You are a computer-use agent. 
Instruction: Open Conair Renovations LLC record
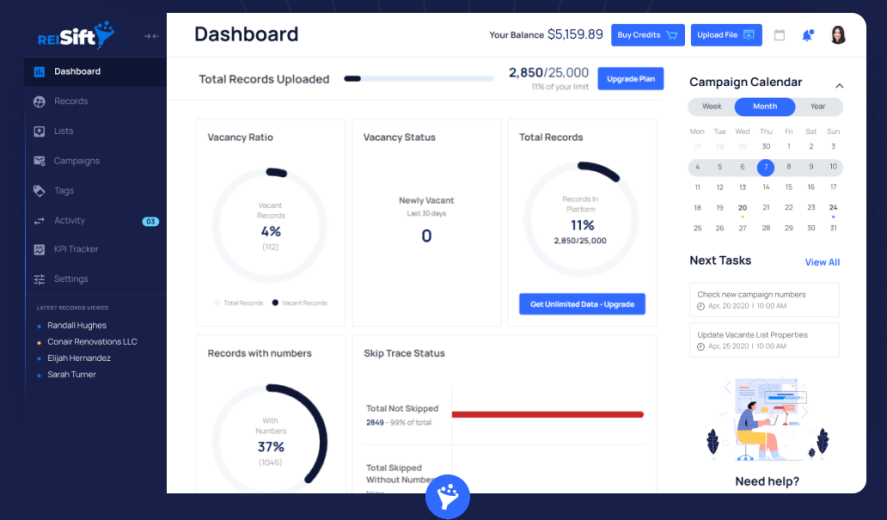[92, 342]
